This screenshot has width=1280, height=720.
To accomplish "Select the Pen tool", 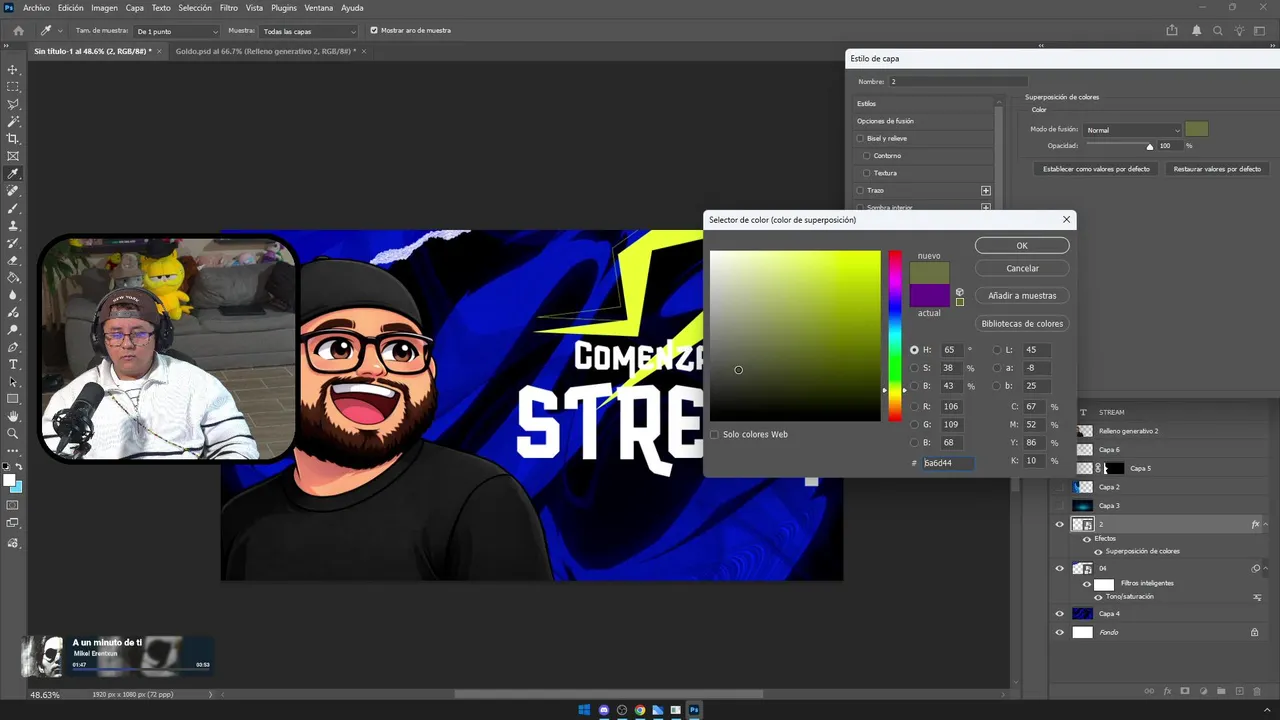I will [x=13, y=347].
